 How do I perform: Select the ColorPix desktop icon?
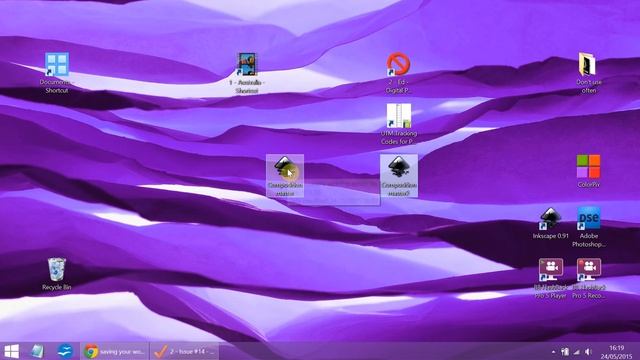[x=588, y=171]
